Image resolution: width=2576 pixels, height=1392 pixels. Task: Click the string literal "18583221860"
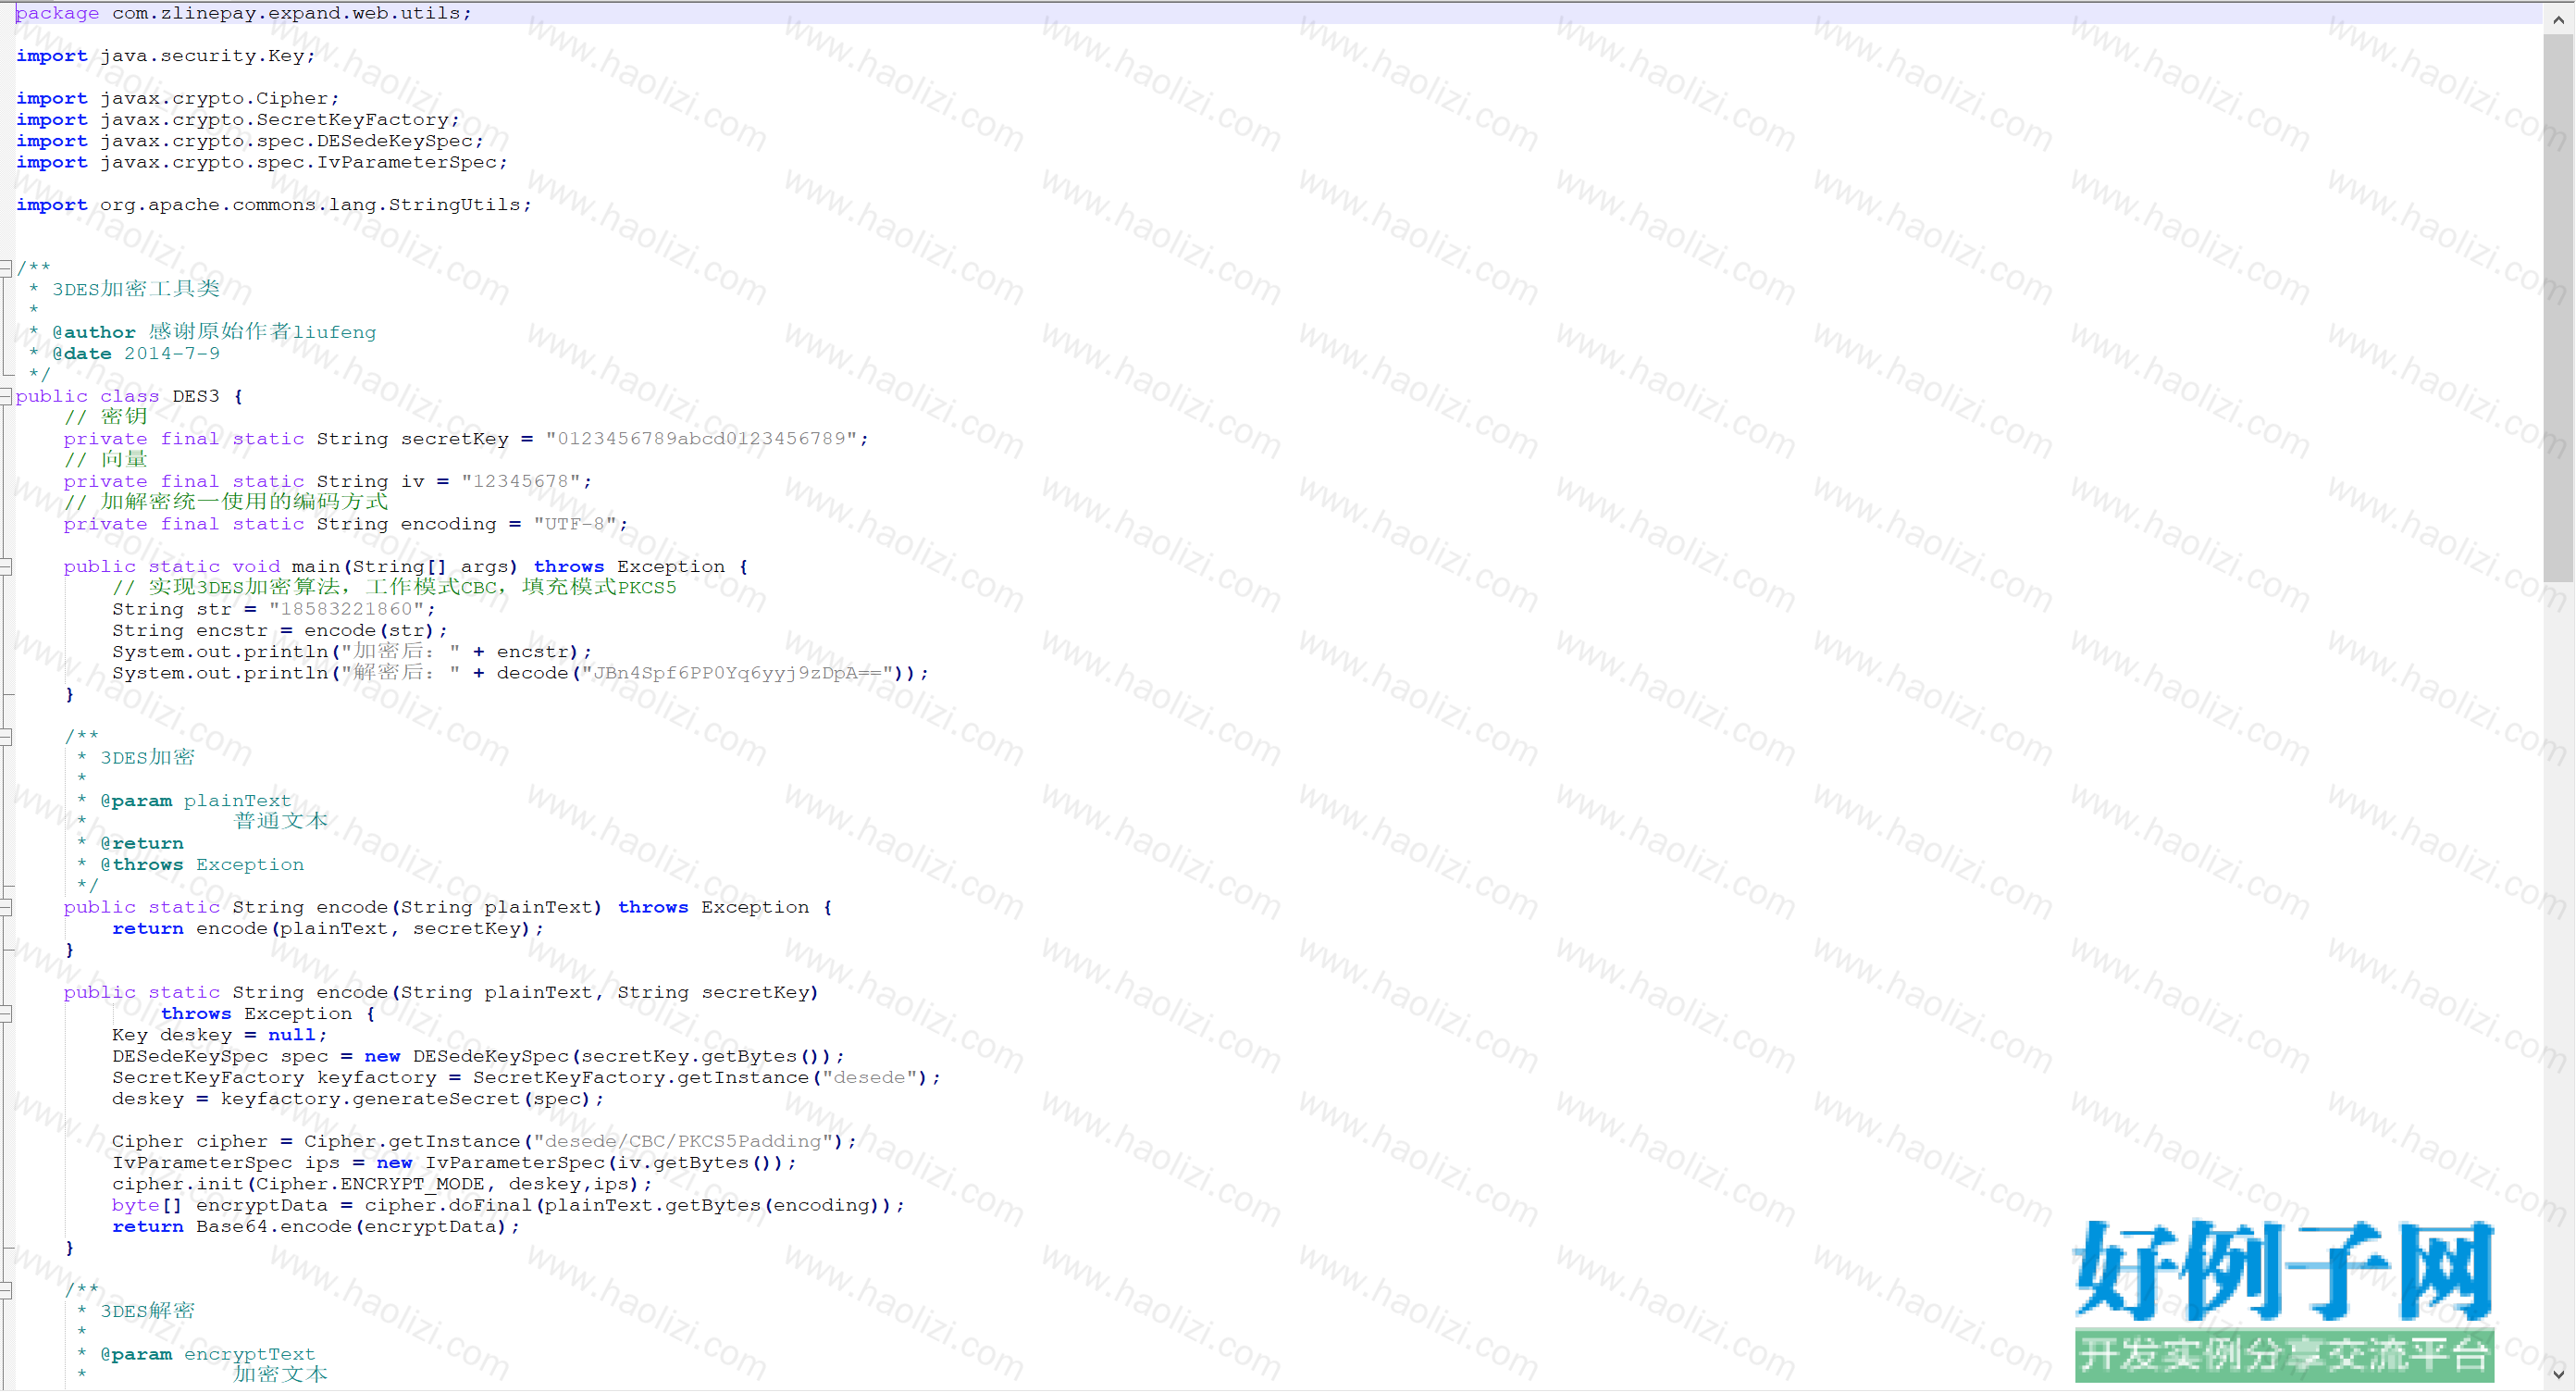[347, 609]
